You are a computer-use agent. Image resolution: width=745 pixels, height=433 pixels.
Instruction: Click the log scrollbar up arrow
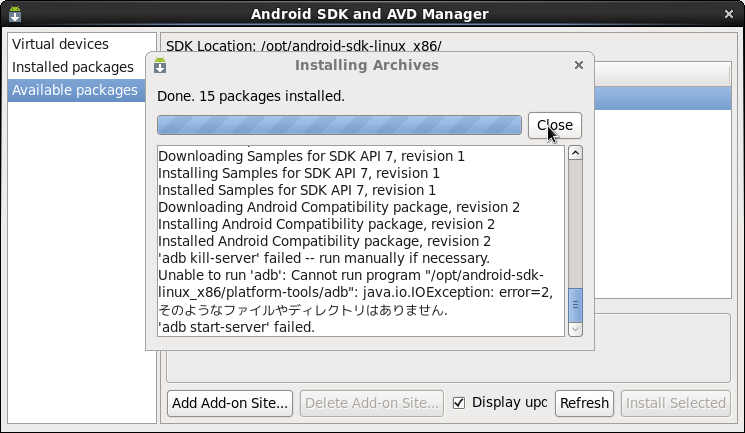coord(575,153)
